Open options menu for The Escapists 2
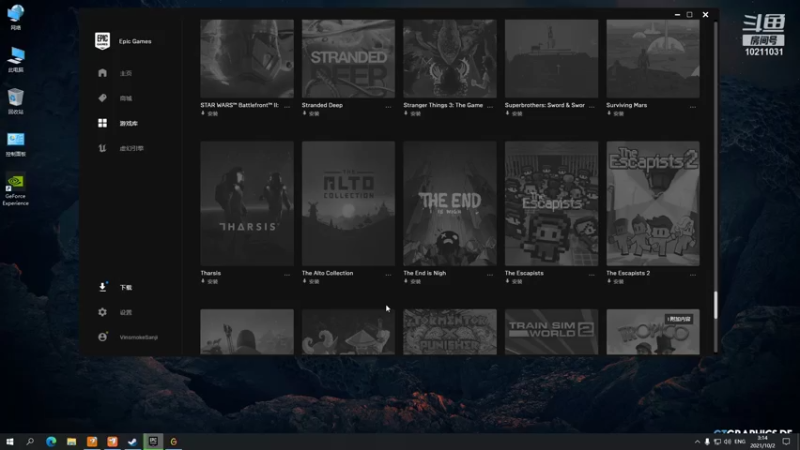 click(692, 274)
